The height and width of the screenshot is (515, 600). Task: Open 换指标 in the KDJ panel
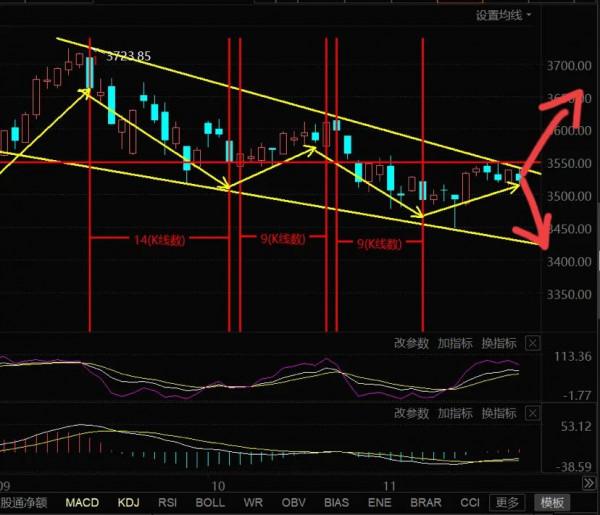click(x=498, y=343)
